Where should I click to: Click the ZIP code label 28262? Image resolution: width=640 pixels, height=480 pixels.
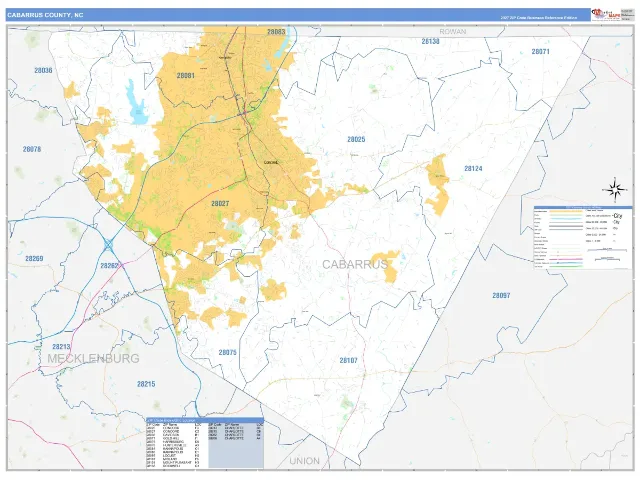pos(109,266)
